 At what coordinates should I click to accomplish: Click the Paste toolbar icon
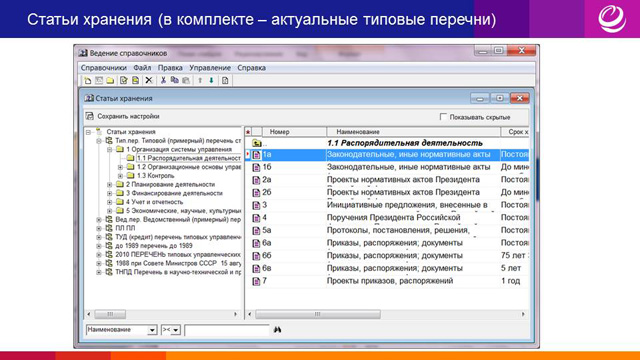pos(186,80)
